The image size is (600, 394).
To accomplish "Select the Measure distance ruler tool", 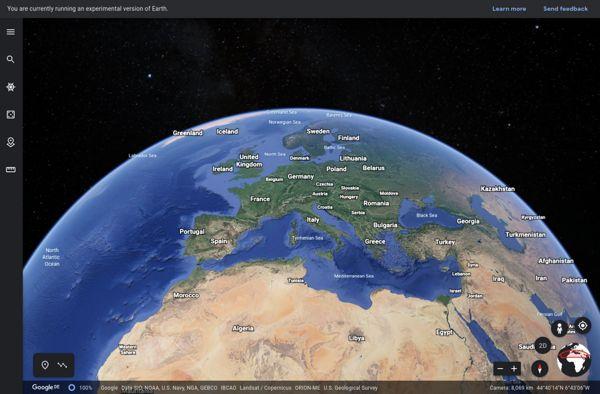I will pos(11,169).
